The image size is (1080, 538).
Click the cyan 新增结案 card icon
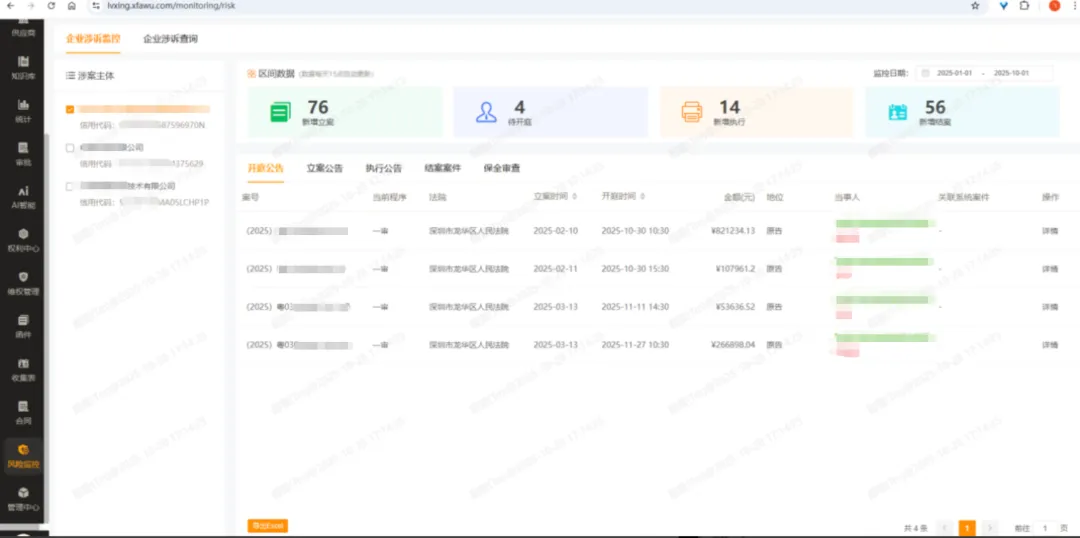coord(897,112)
